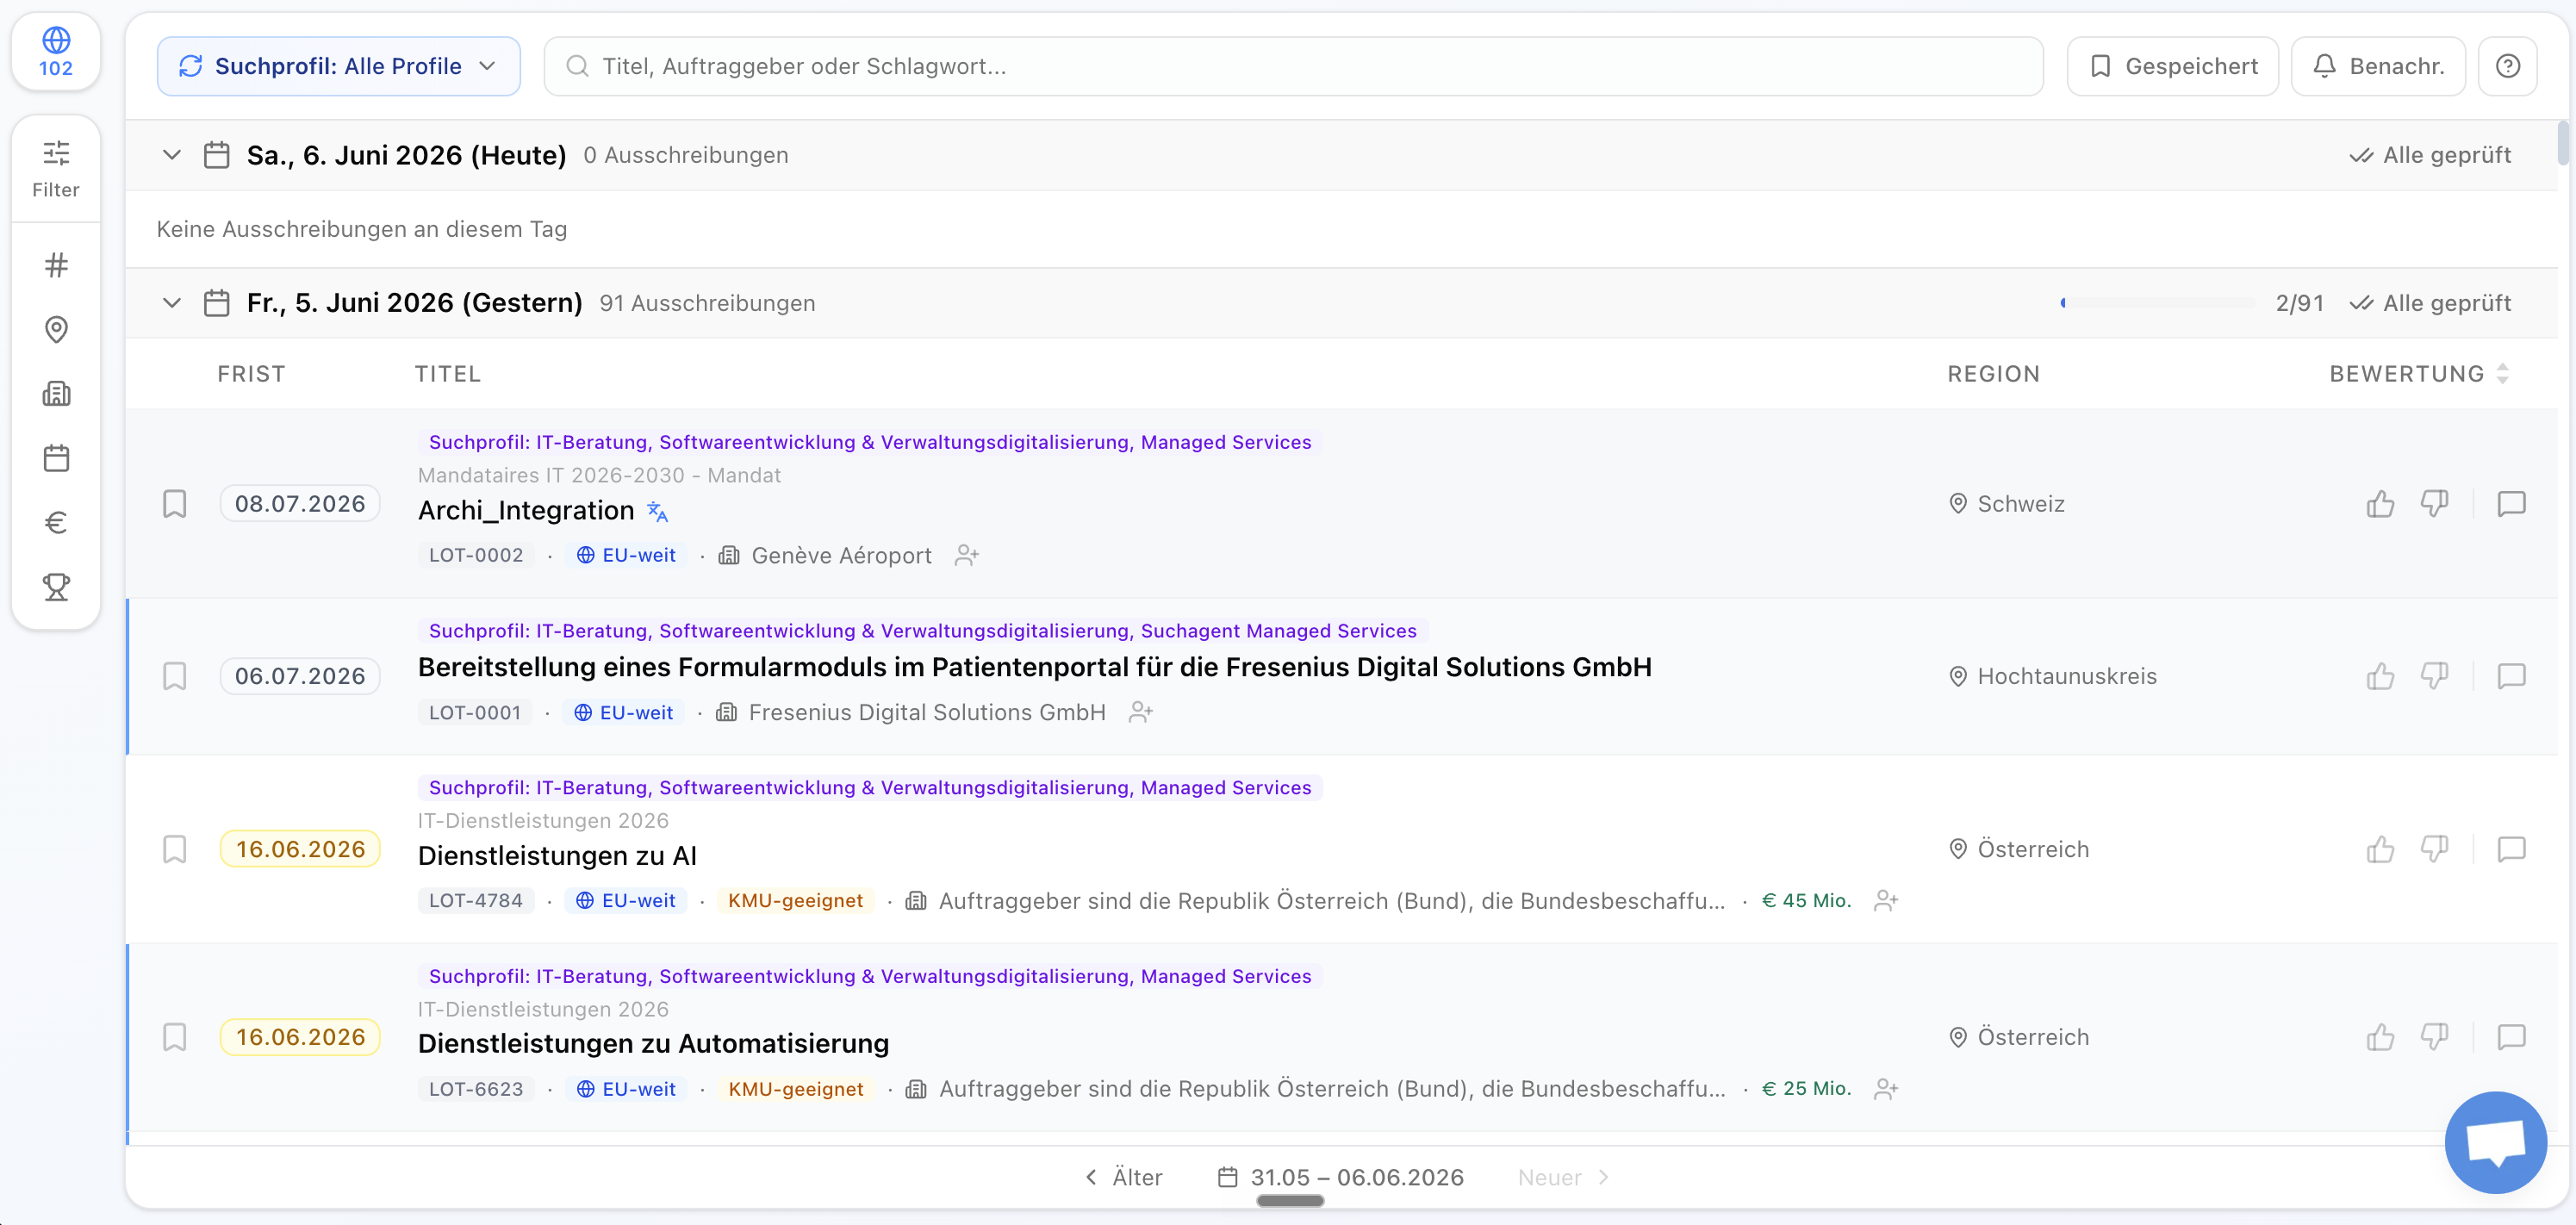The width and height of the screenshot is (2576, 1225).
Task: Thumbs down Dienstleistungen zu AI
Action: (x=2434, y=849)
